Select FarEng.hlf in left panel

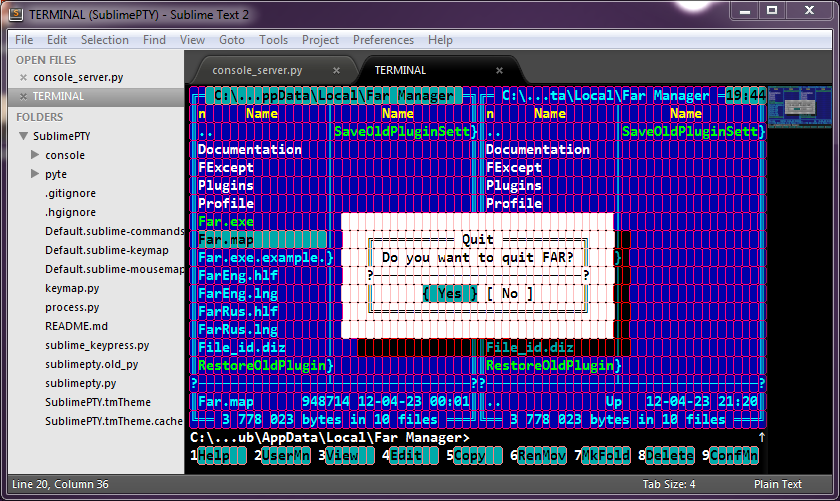point(238,275)
